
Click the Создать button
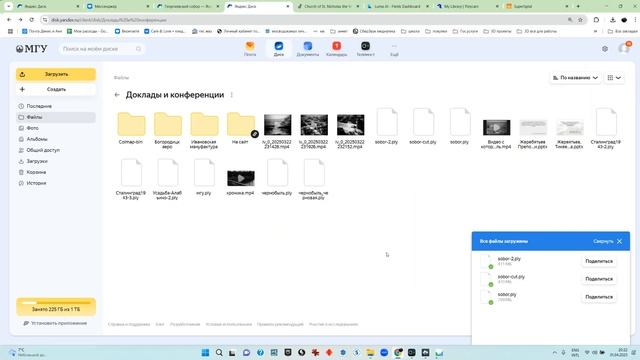(56, 89)
